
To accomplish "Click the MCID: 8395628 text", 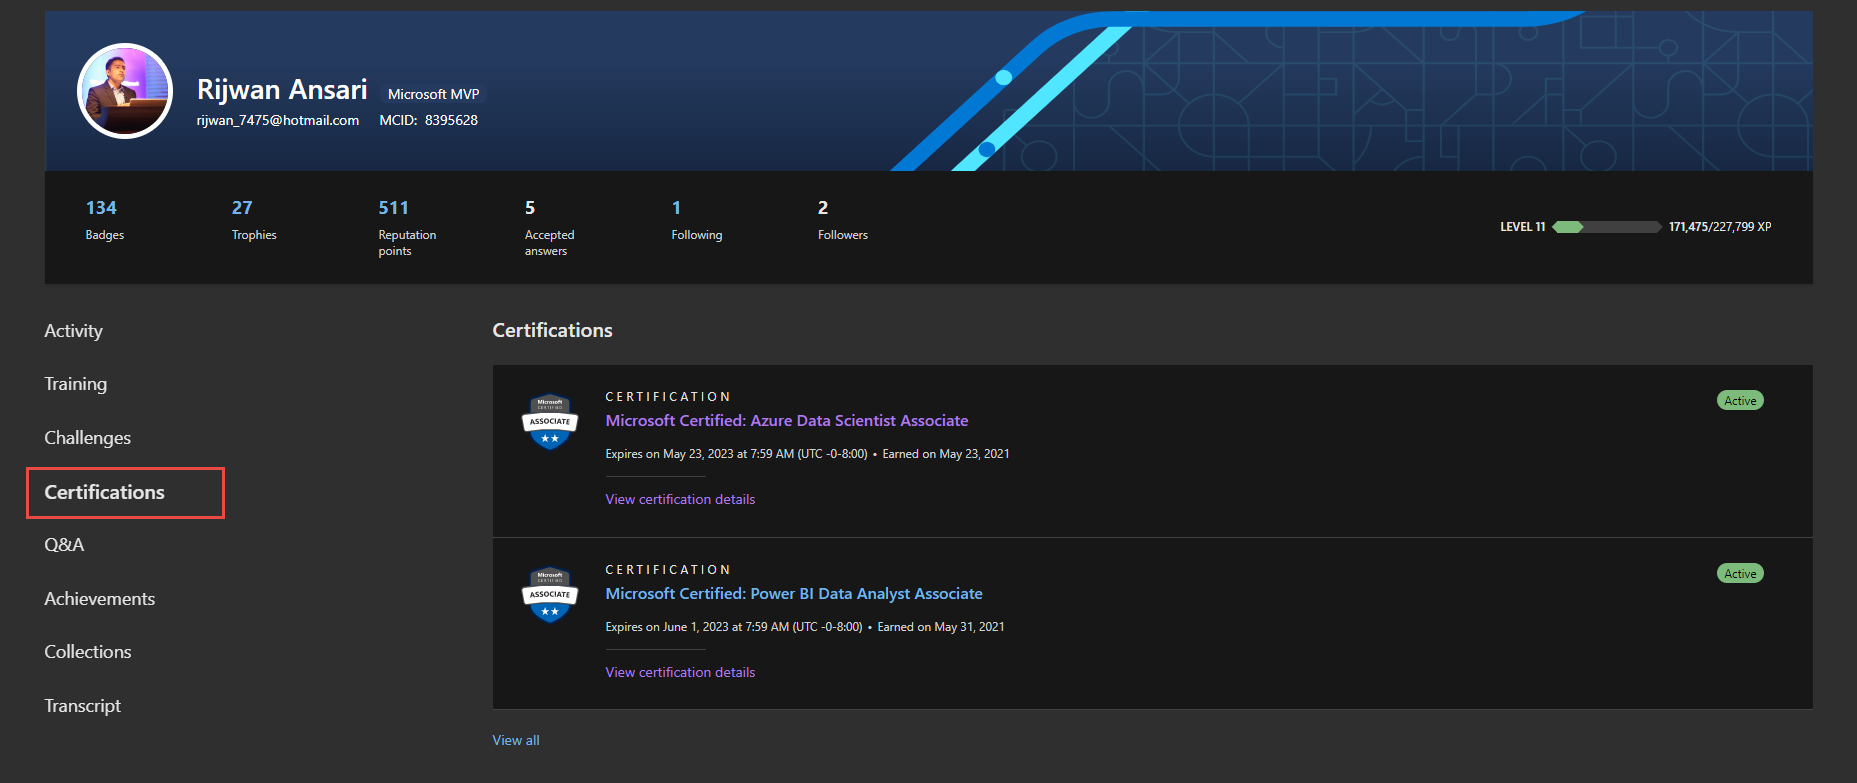I will click(x=428, y=120).
